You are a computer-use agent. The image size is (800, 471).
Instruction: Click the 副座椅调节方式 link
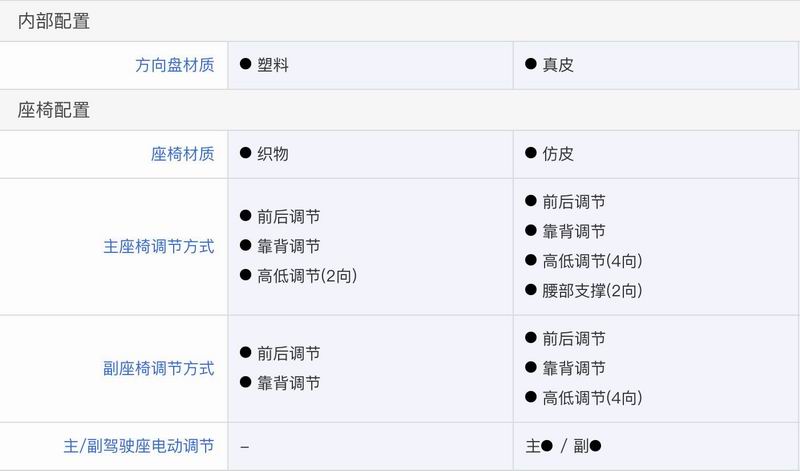pos(159,368)
